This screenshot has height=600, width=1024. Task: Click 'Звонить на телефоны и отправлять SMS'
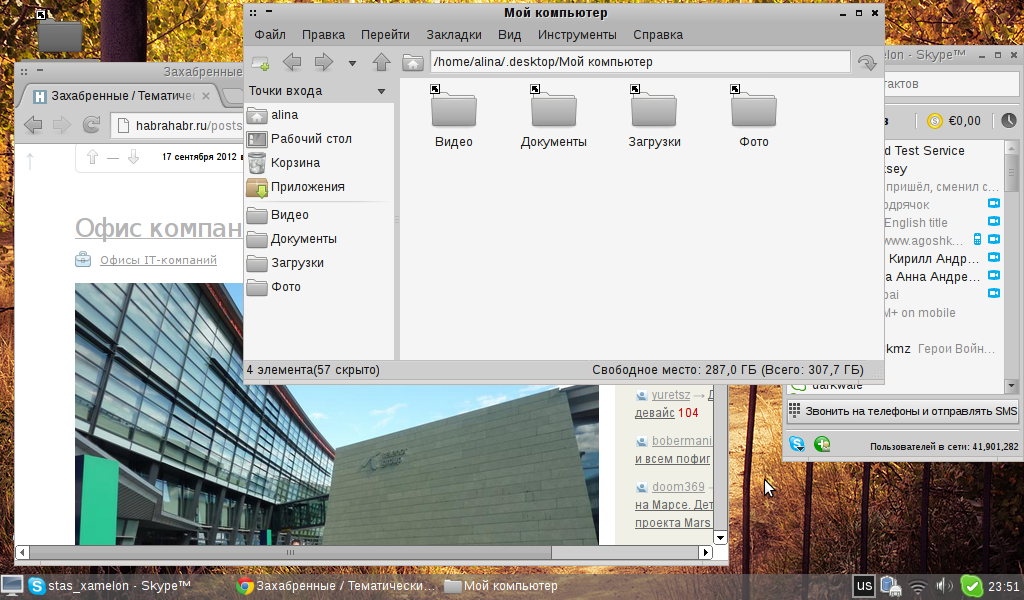point(903,411)
